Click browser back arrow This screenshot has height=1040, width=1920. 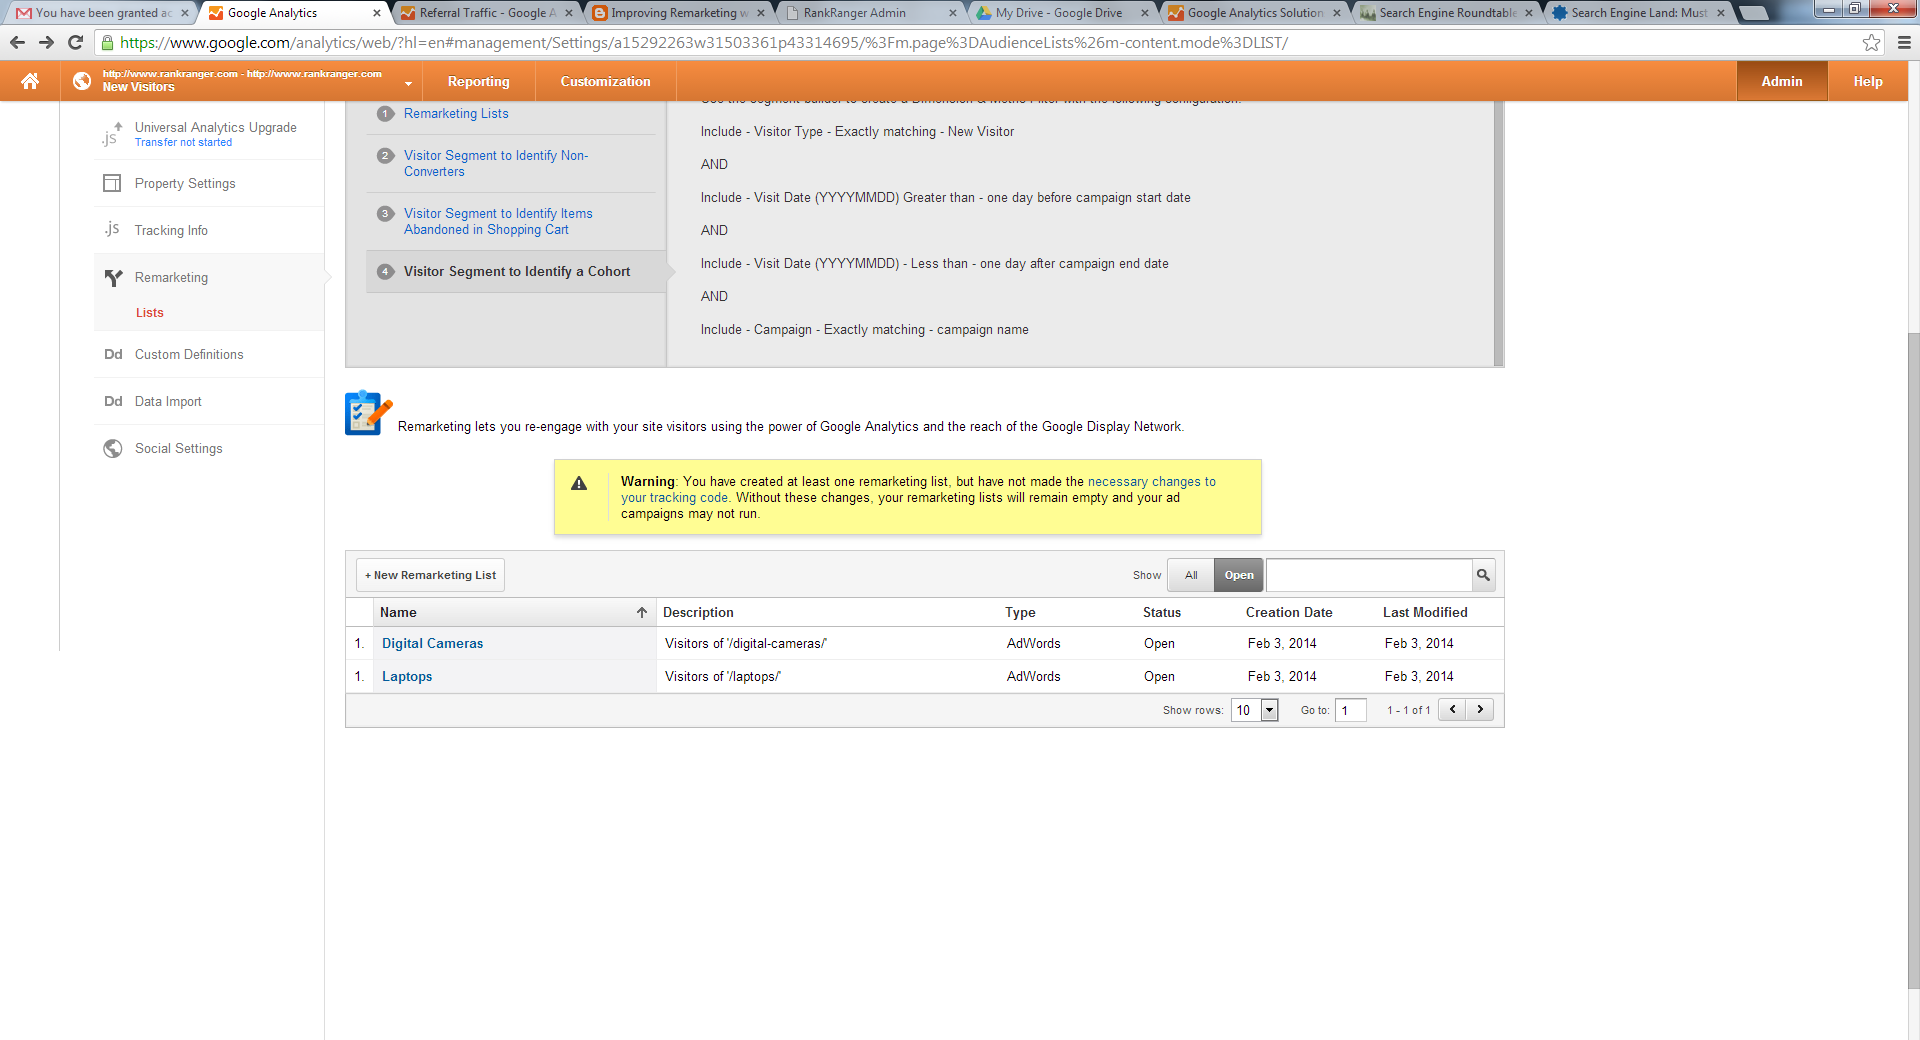pyautogui.click(x=17, y=43)
